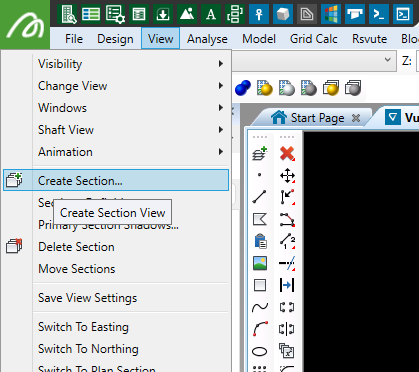Viewport: 419px width, 372px height.
Task: Select the extend-between-bars arrow tool
Action: 287,285
